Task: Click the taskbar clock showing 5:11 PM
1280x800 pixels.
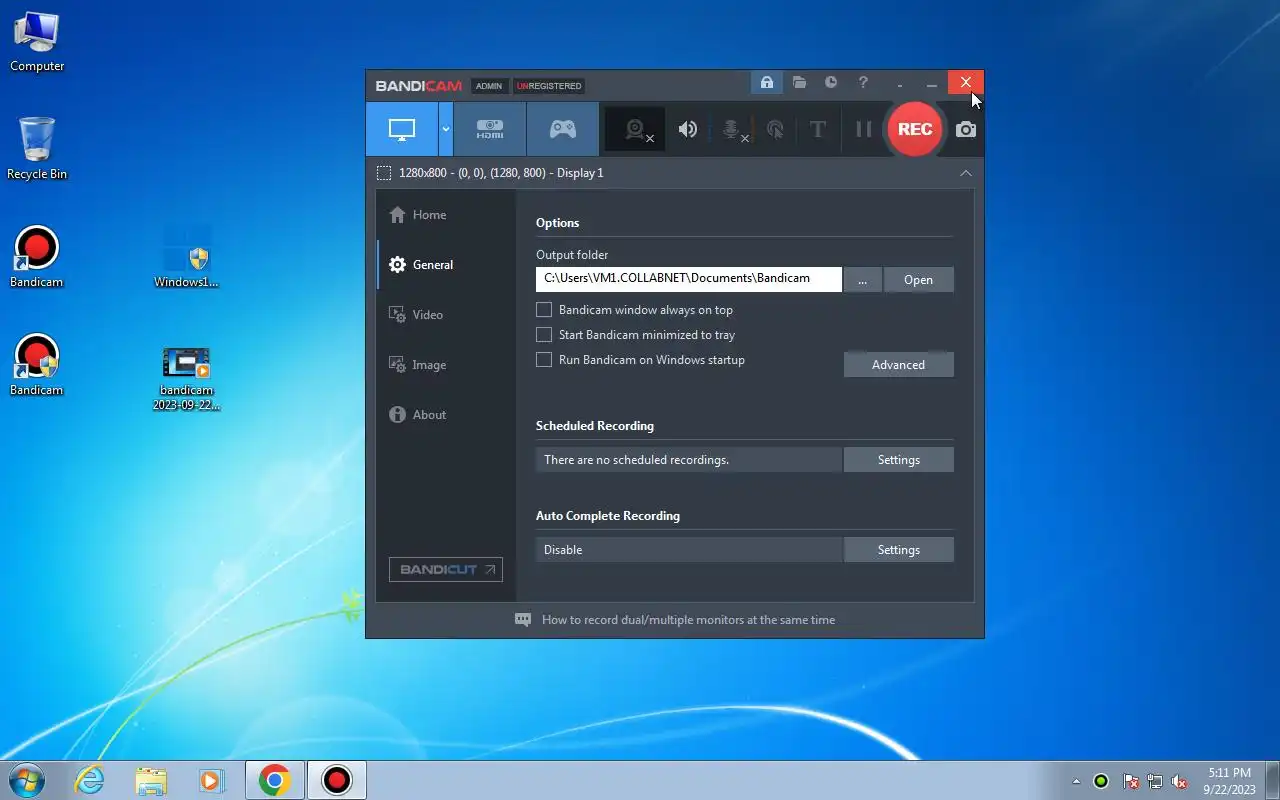Action: 1230,781
